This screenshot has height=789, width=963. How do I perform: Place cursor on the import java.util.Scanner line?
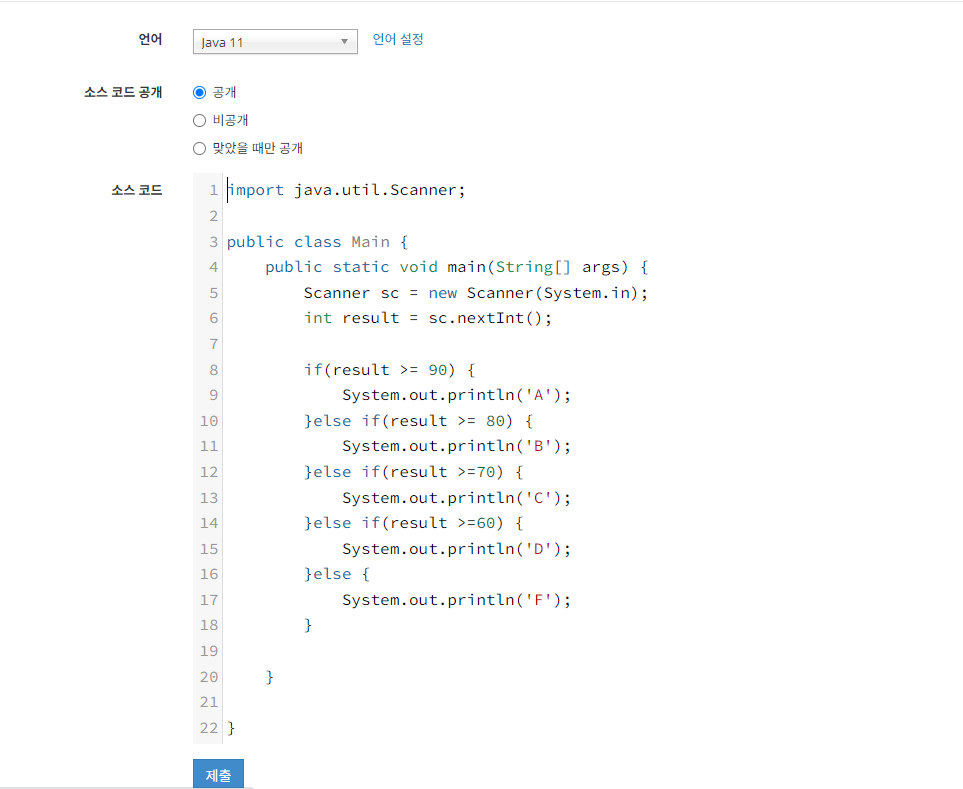point(346,190)
